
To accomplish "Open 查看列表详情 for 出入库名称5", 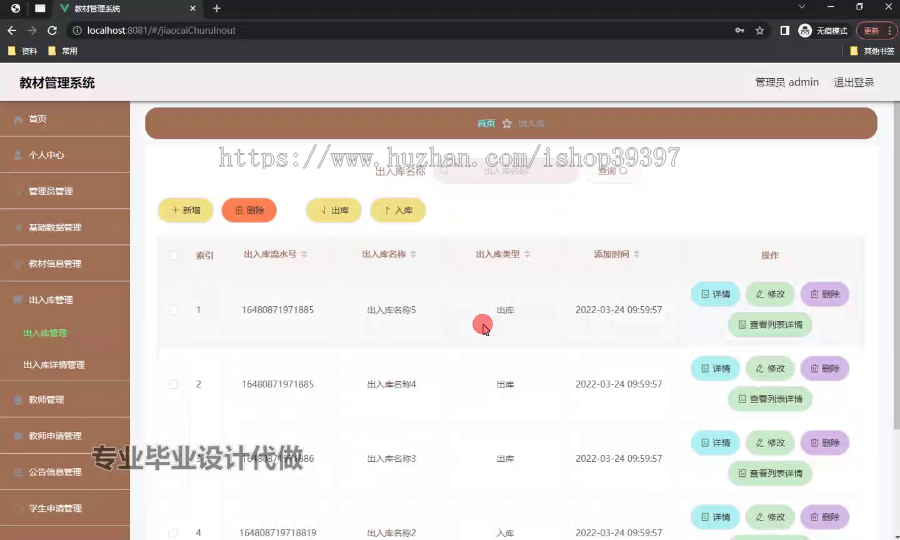I will [770, 325].
